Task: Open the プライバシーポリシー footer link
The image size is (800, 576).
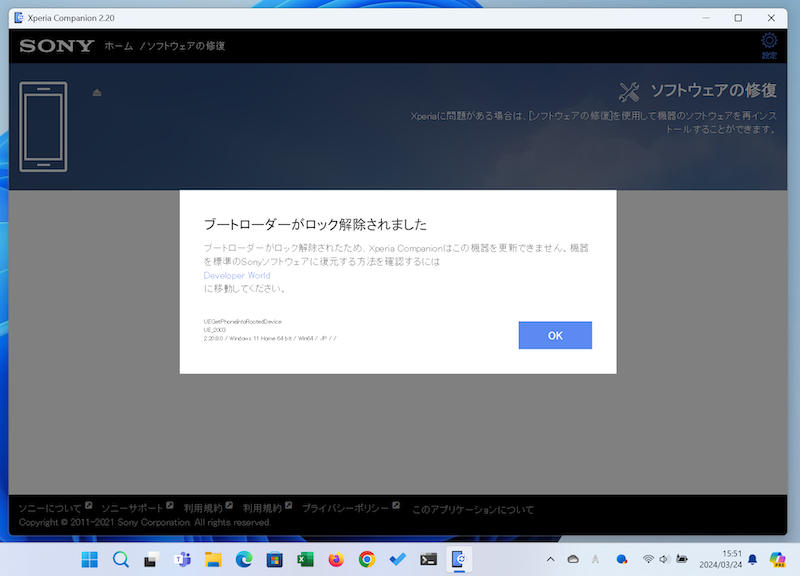Action: (x=345, y=509)
